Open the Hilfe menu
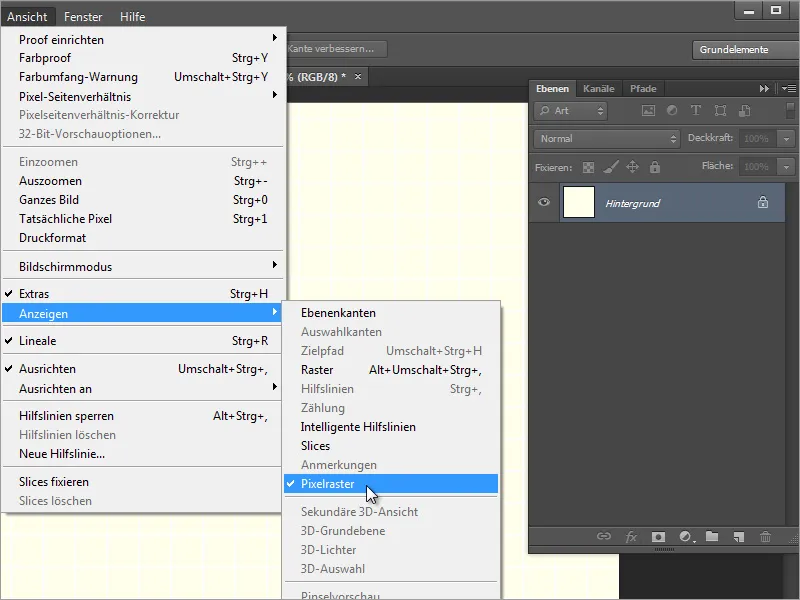 [133, 17]
